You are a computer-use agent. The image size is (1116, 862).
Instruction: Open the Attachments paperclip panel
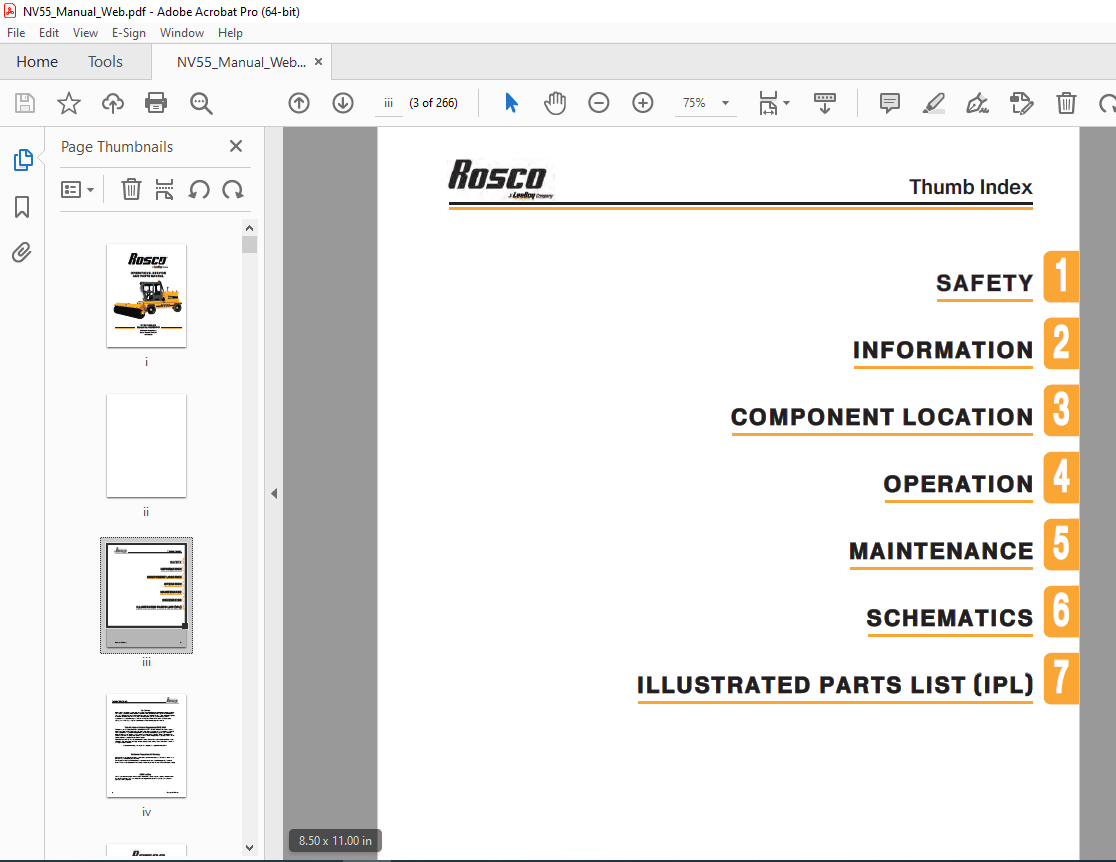(22, 253)
